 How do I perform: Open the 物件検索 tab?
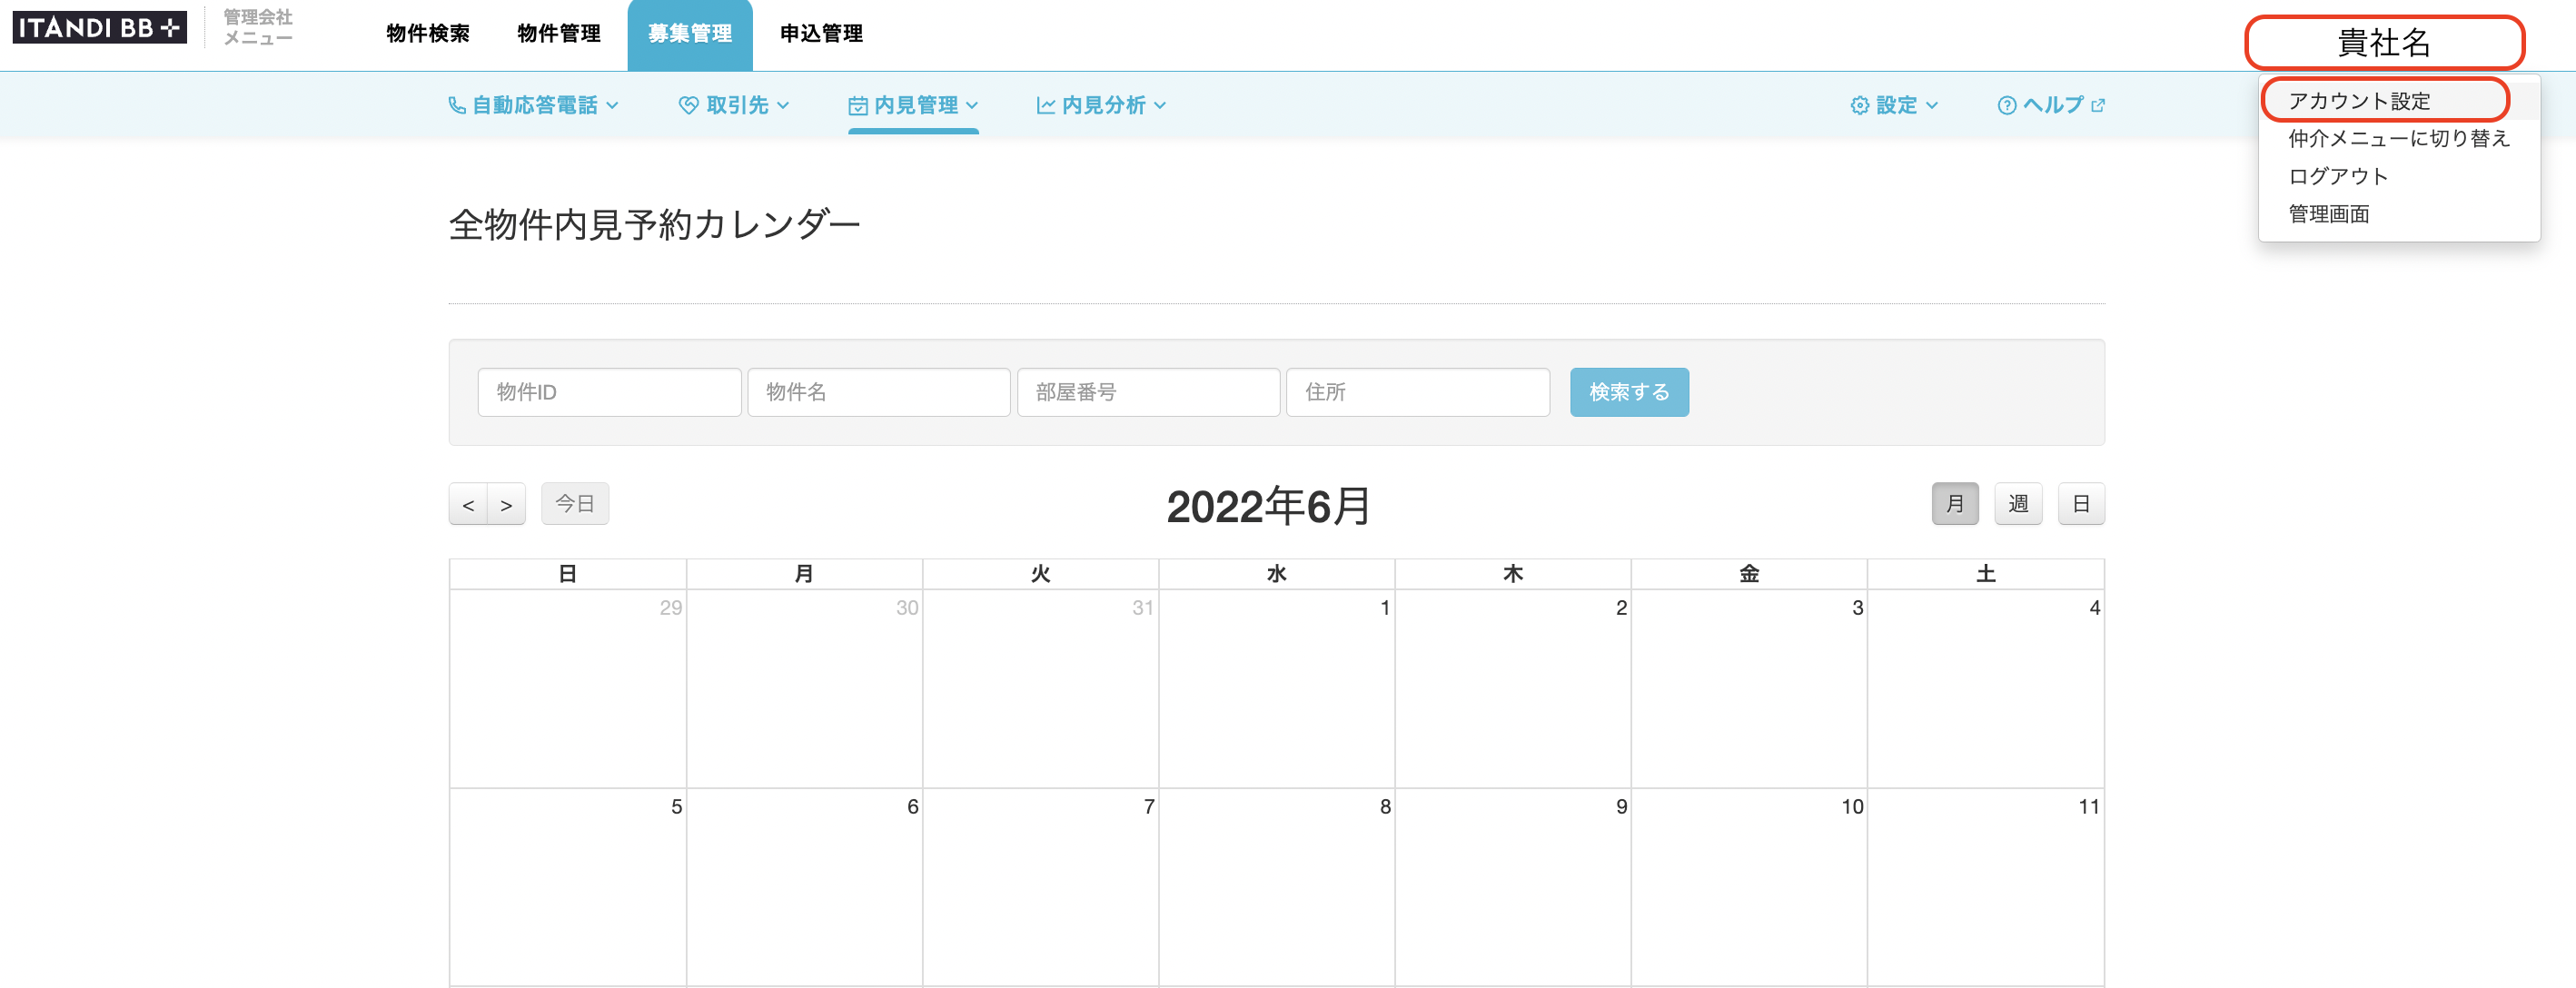(x=428, y=34)
